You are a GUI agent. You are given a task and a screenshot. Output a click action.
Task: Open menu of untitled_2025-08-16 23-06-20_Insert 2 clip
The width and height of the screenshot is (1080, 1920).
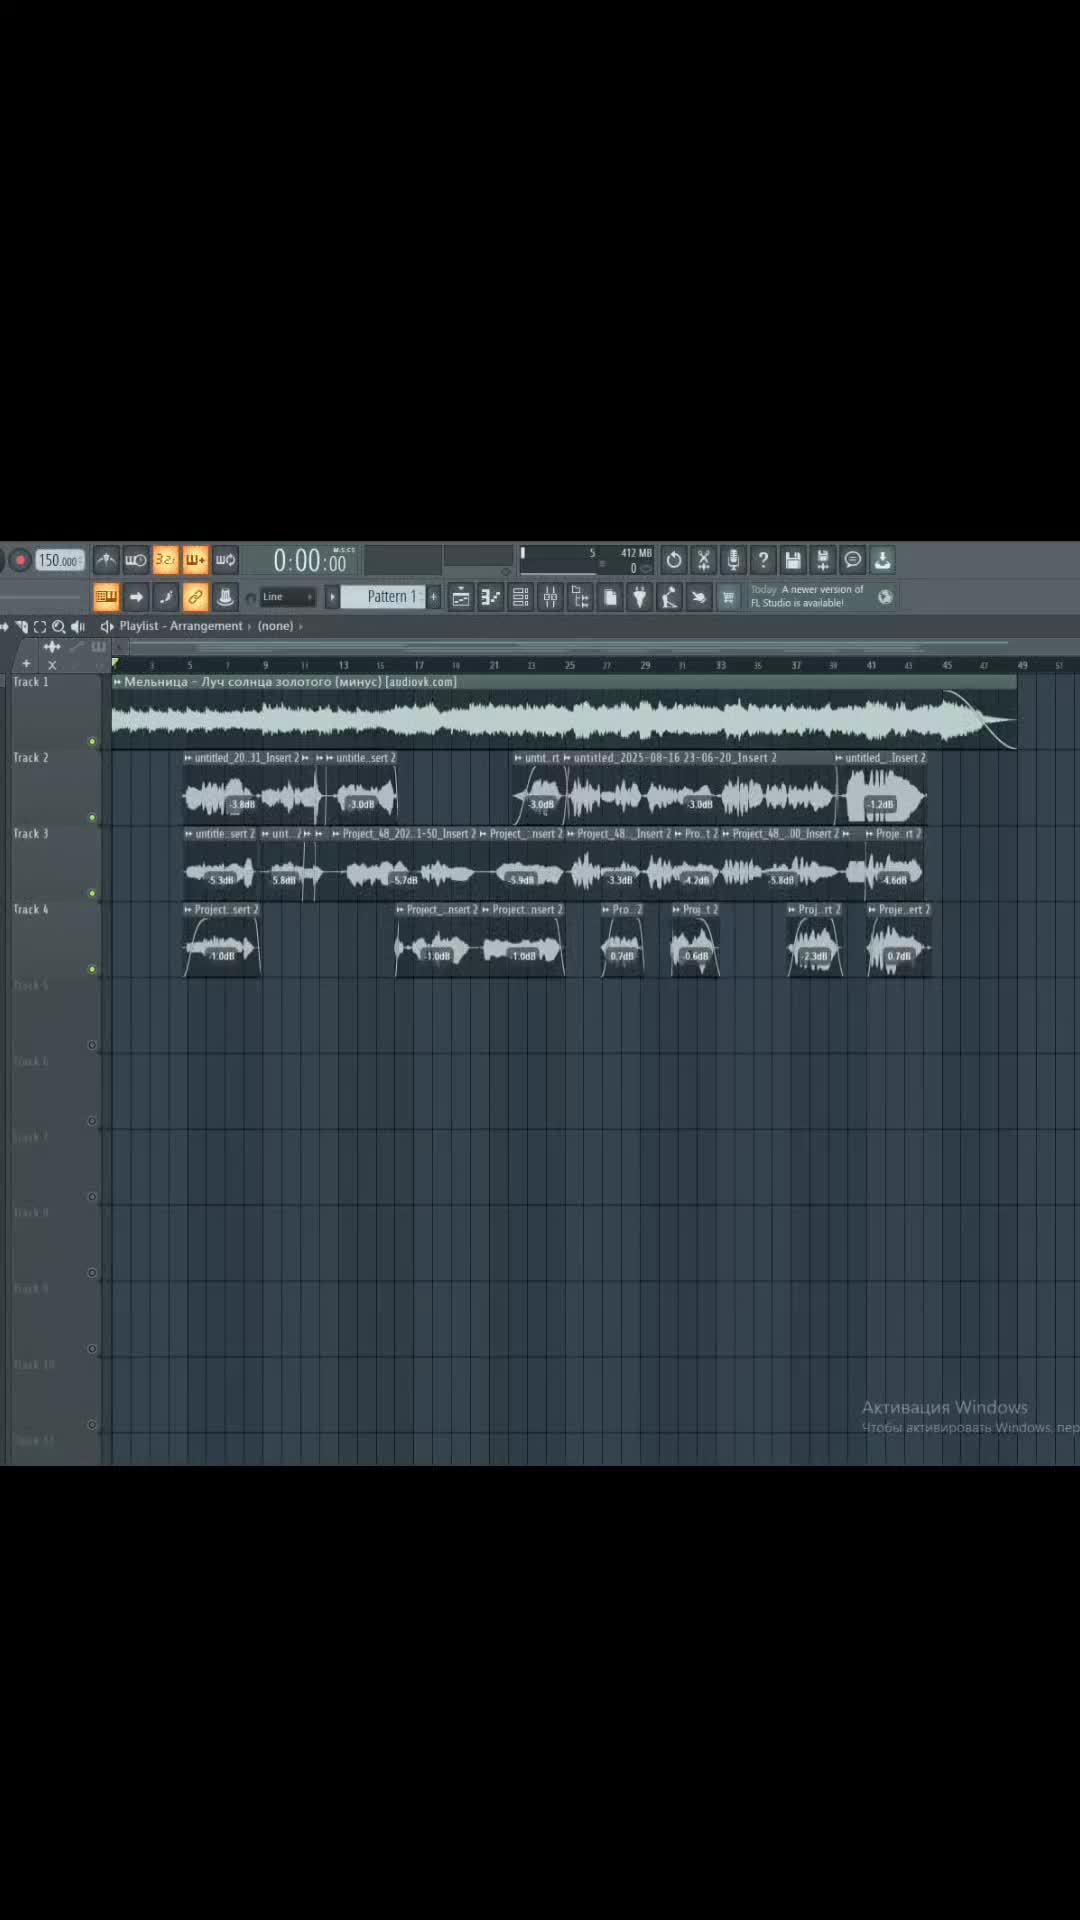(567, 758)
